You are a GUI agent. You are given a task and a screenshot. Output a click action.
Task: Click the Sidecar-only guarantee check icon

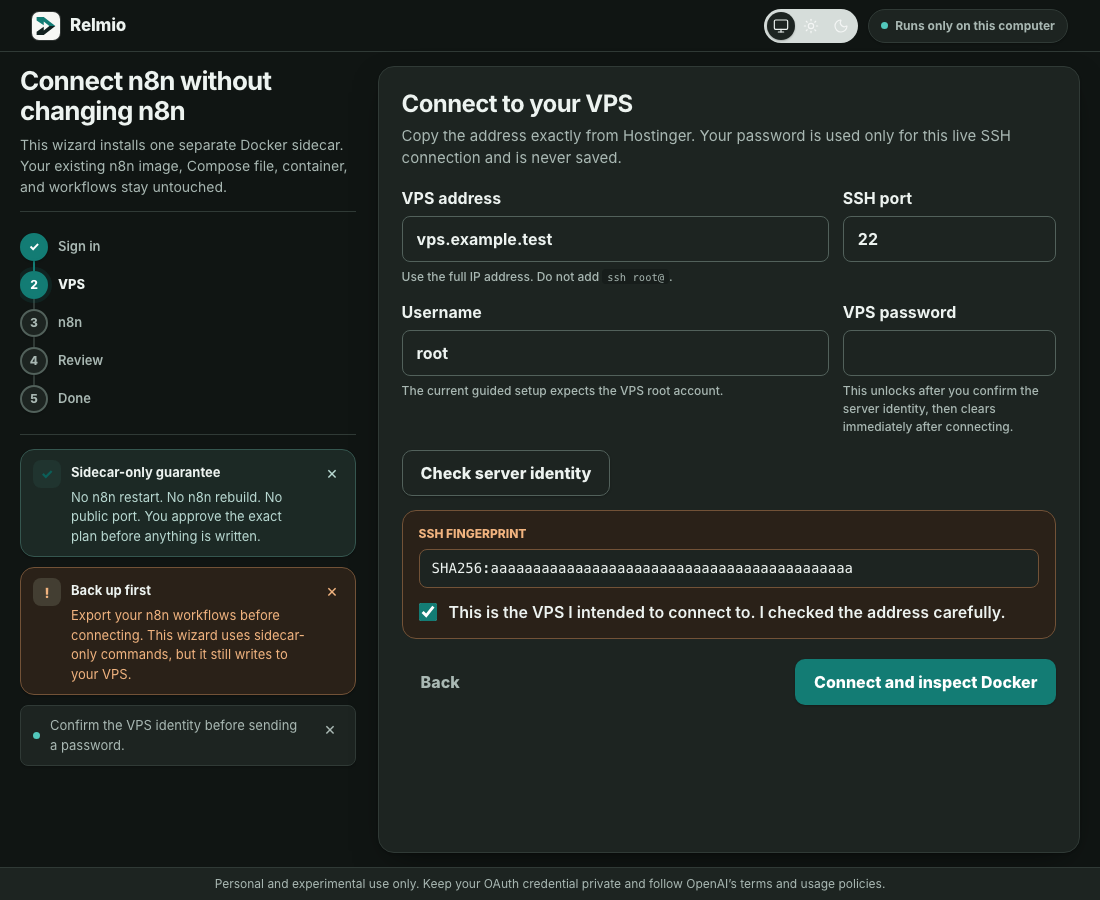47,474
